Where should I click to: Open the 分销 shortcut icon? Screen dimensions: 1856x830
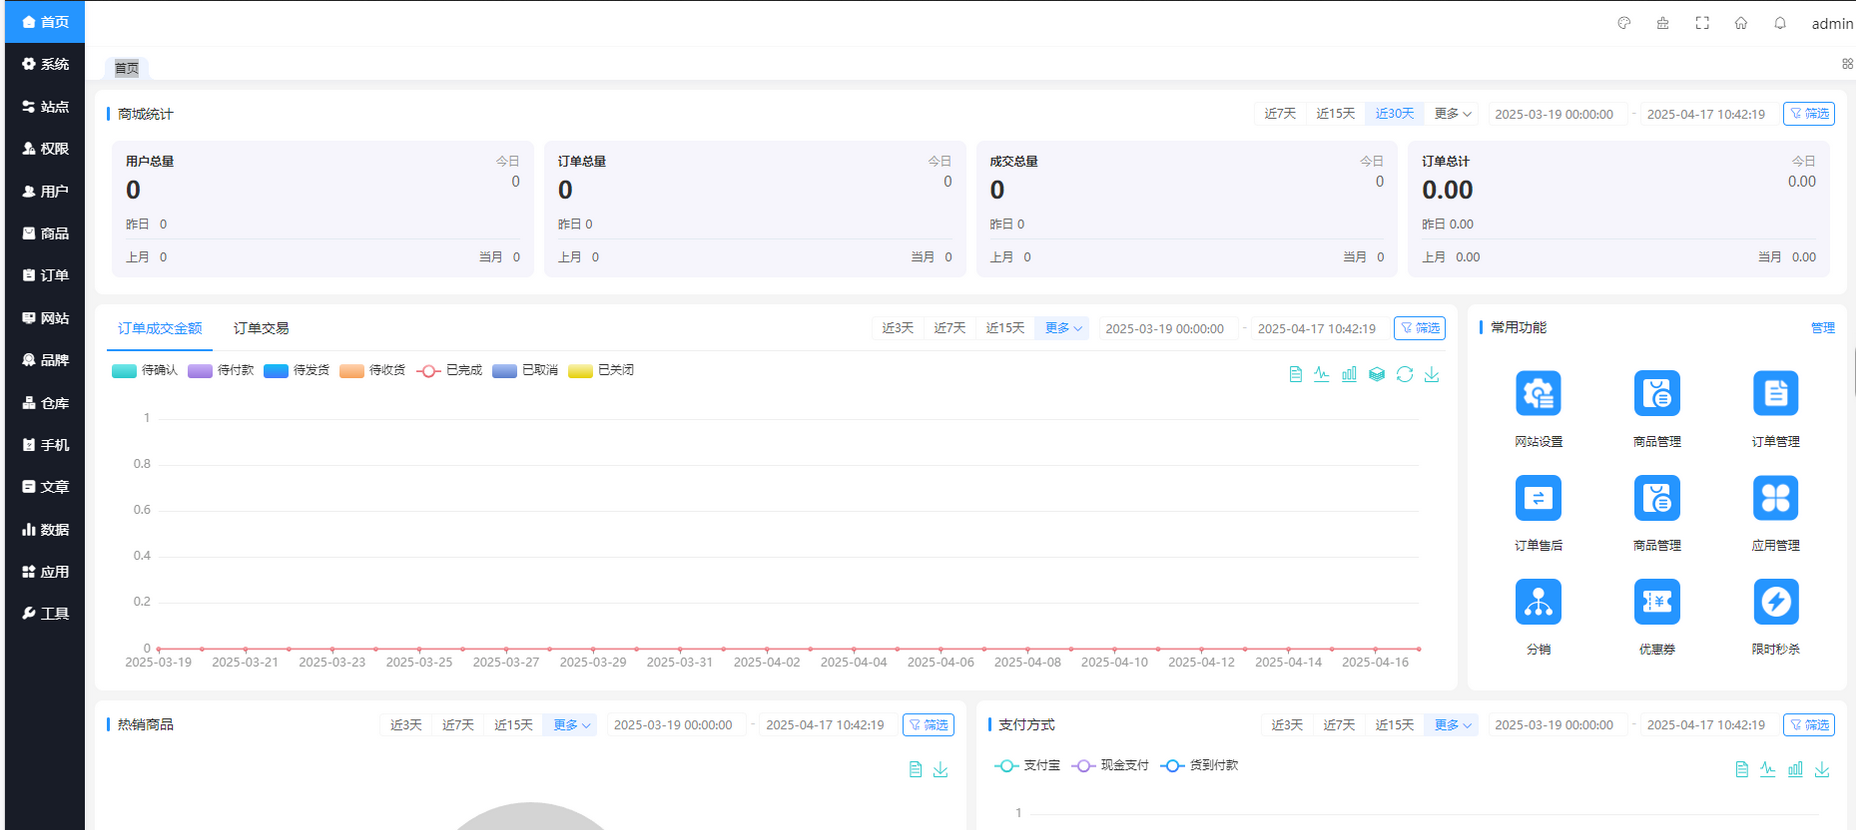click(1538, 601)
